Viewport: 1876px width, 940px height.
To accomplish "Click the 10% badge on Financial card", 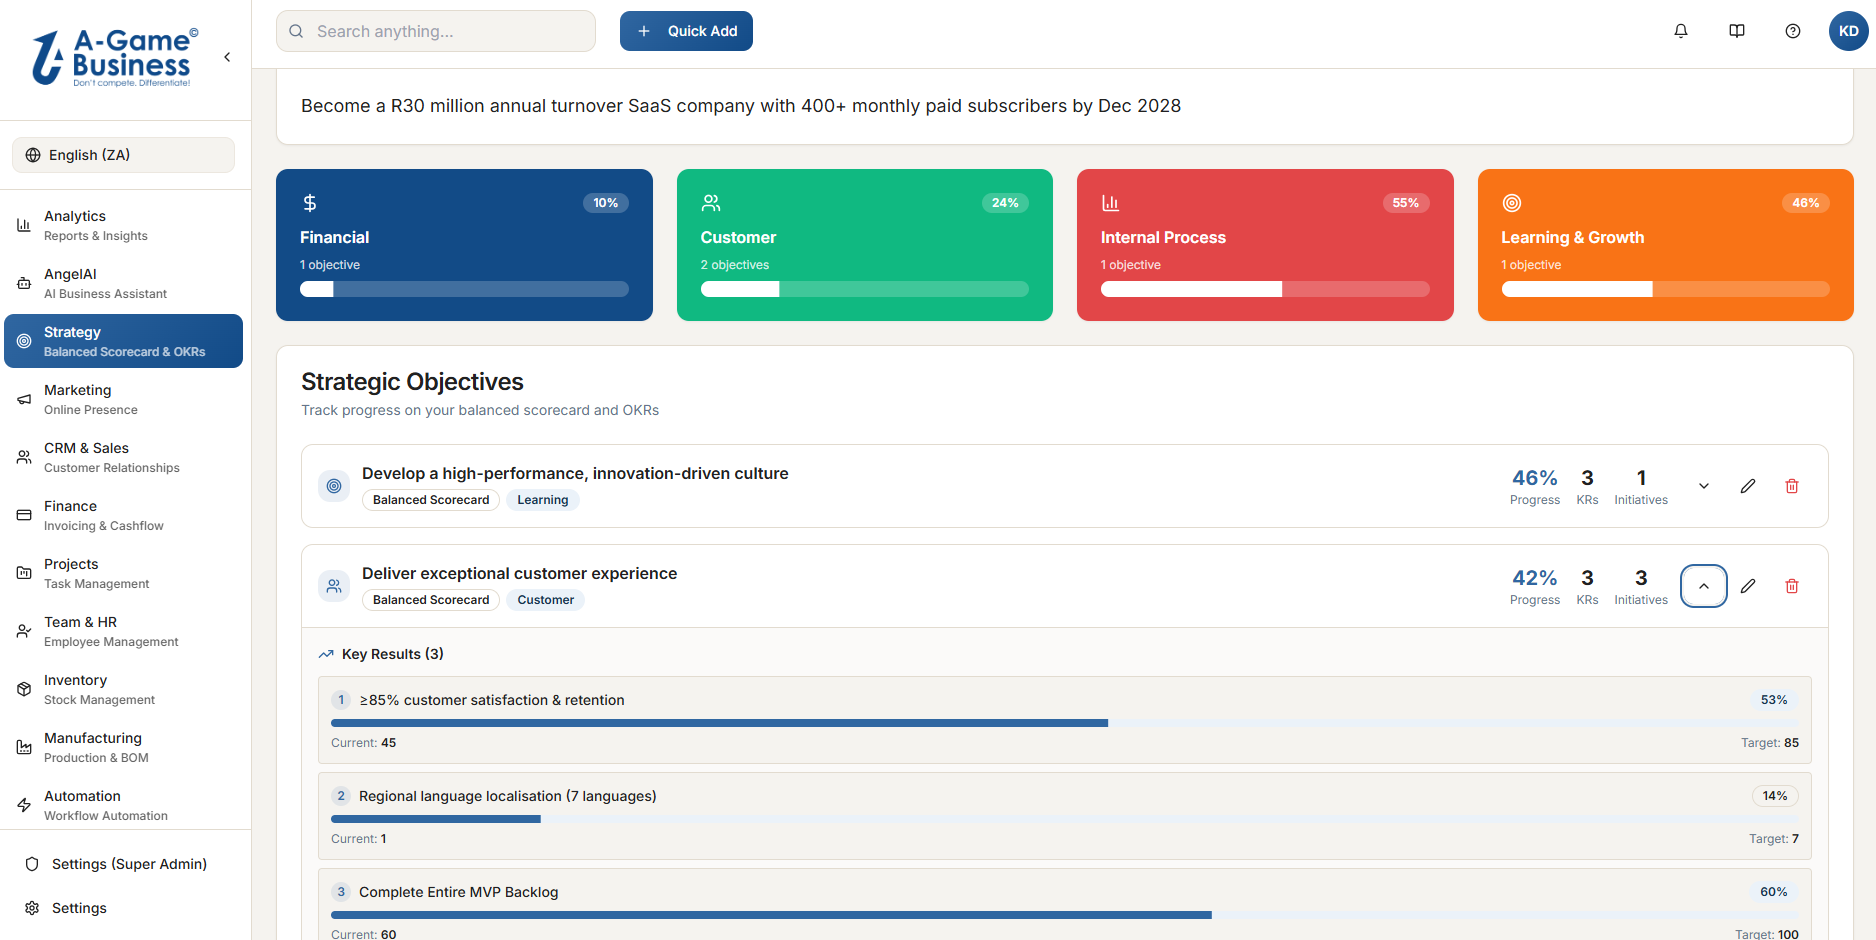I will (x=606, y=203).
